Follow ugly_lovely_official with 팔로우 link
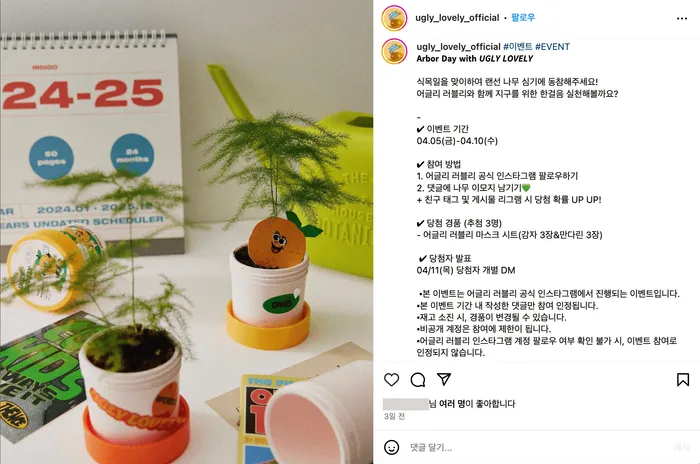 coord(523,17)
